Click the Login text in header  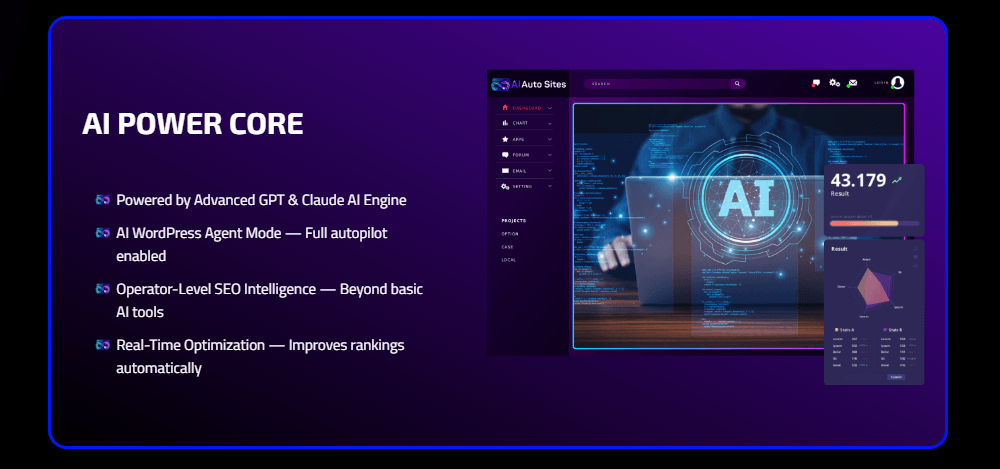coord(881,83)
